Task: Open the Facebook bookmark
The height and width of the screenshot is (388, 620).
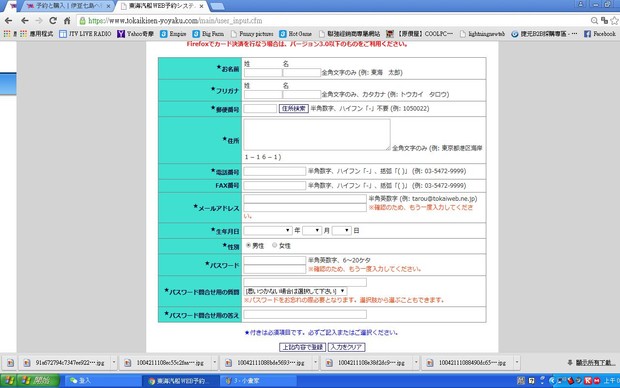Action: point(600,34)
